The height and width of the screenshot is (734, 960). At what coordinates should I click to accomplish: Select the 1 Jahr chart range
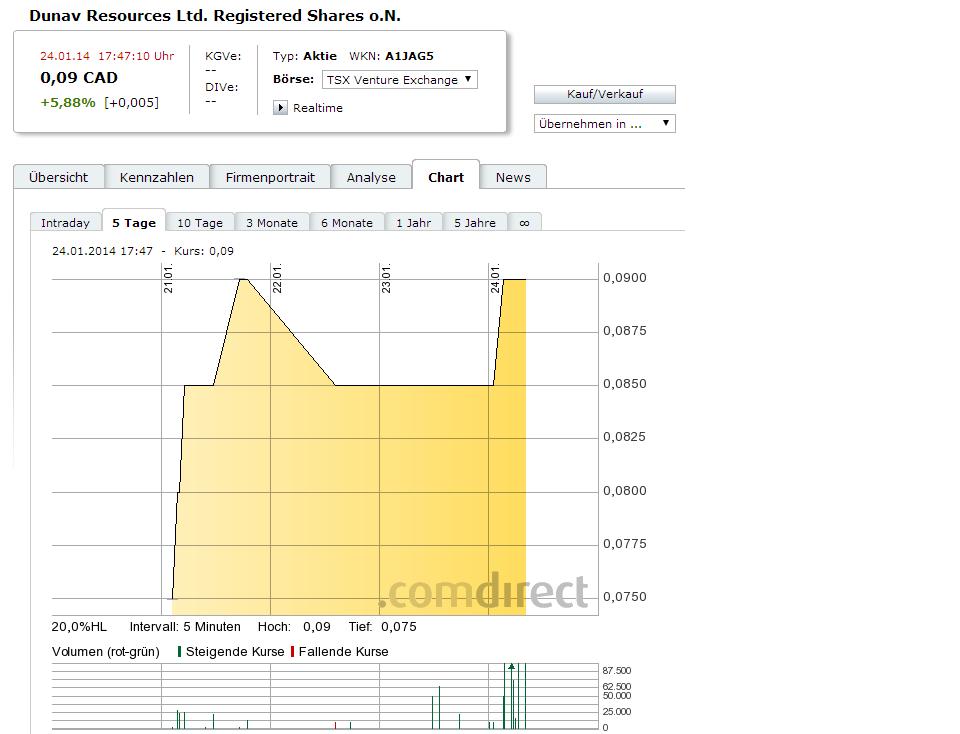click(414, 223)
